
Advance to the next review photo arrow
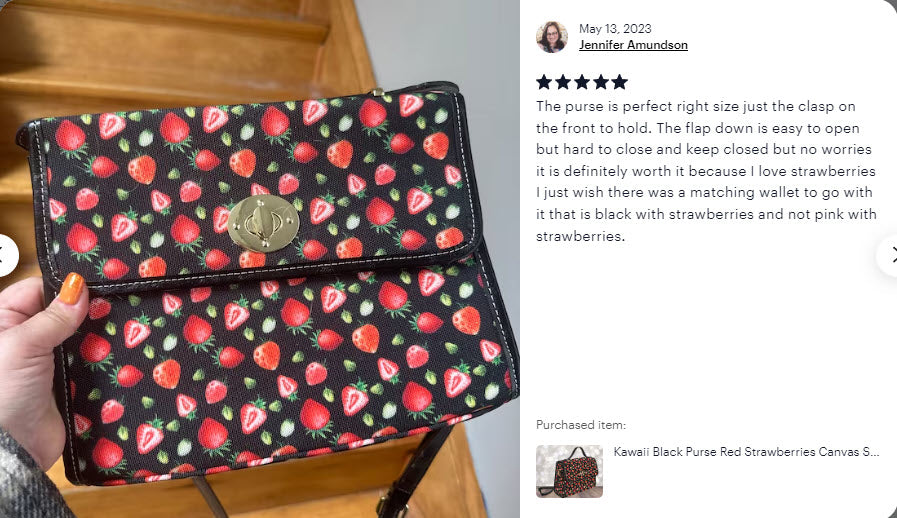point(888,256)
